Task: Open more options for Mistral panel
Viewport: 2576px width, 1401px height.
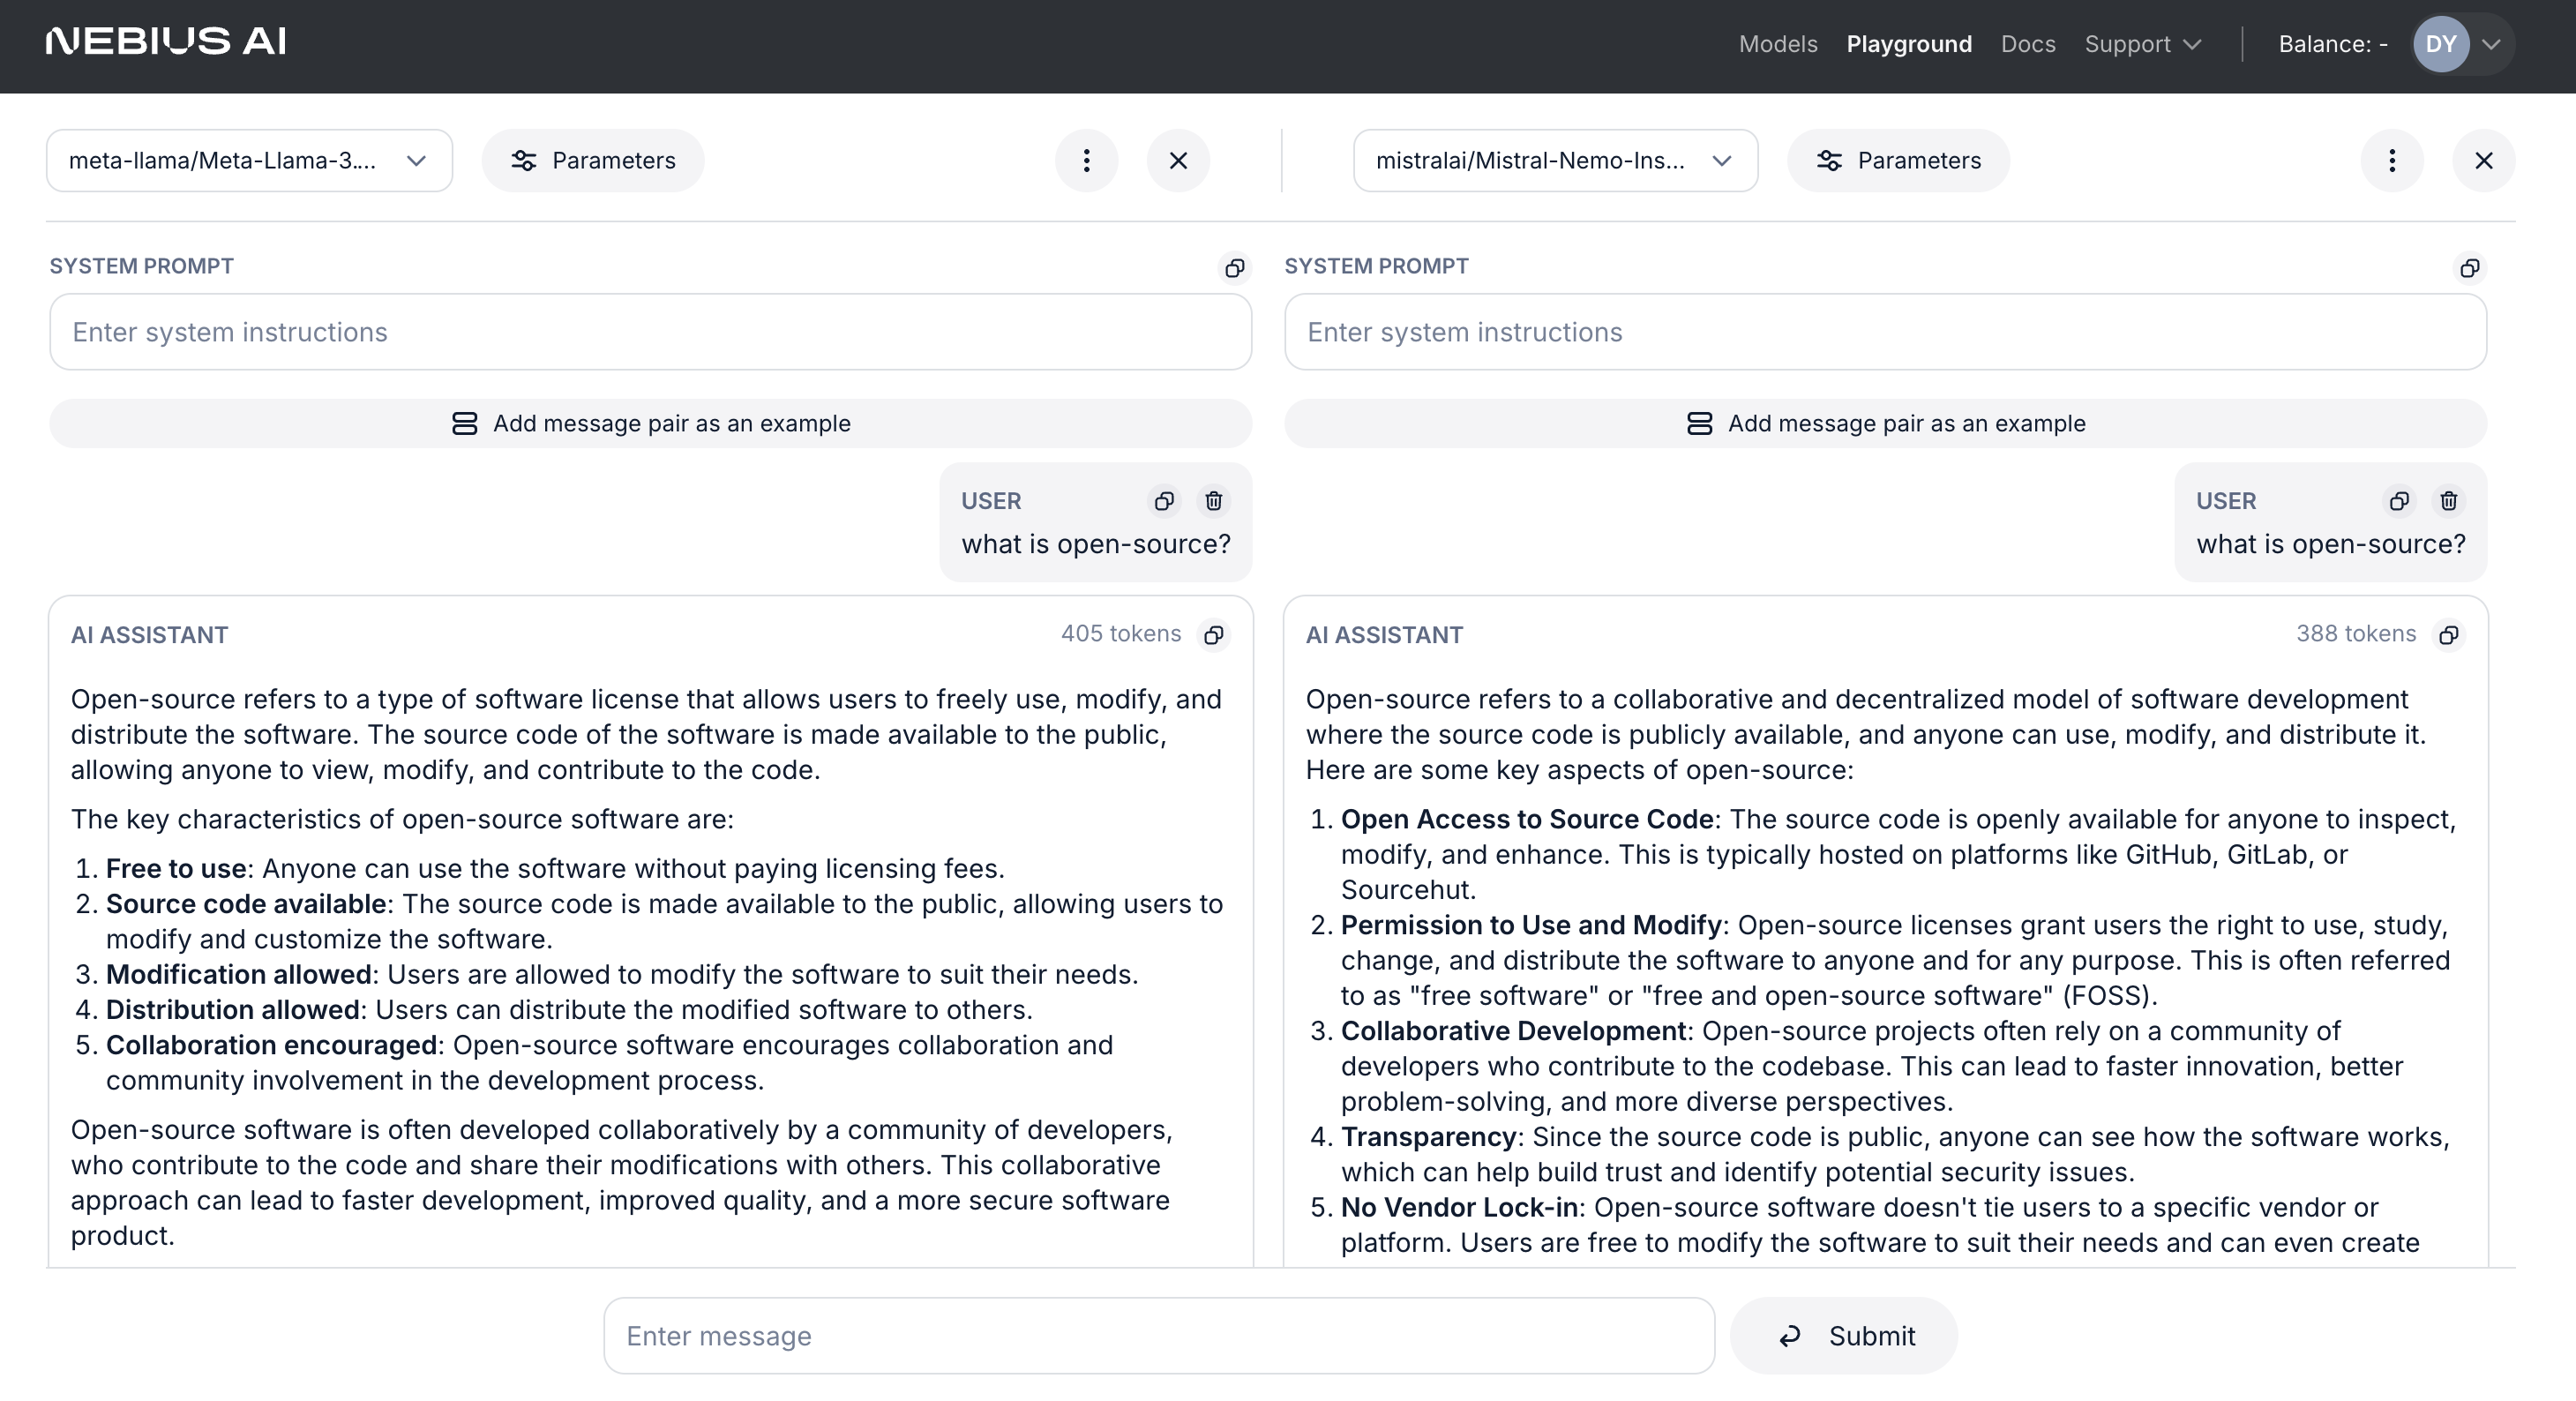Action: tap(2392, 160)
